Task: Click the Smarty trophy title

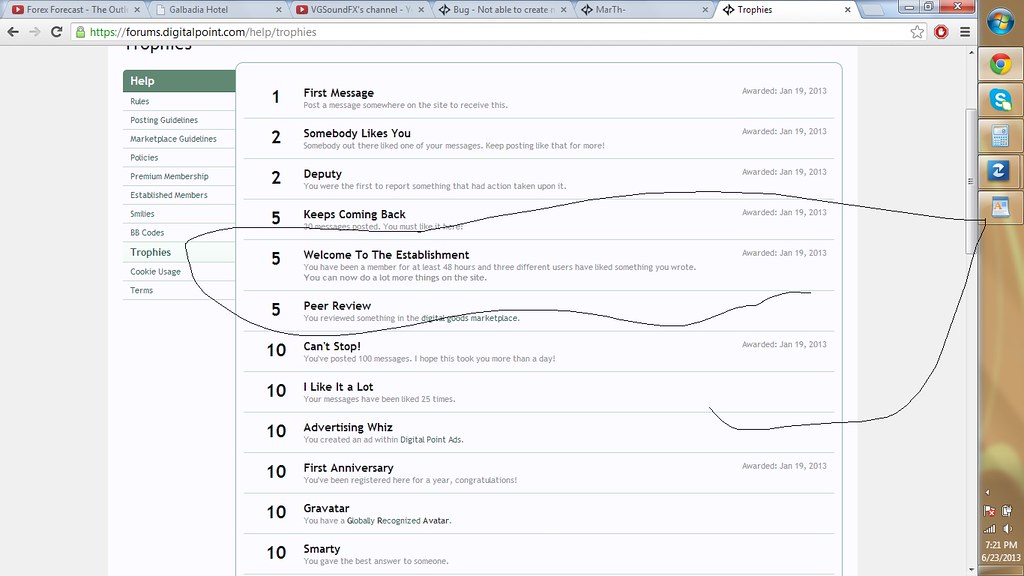Action: coord(321,549)
